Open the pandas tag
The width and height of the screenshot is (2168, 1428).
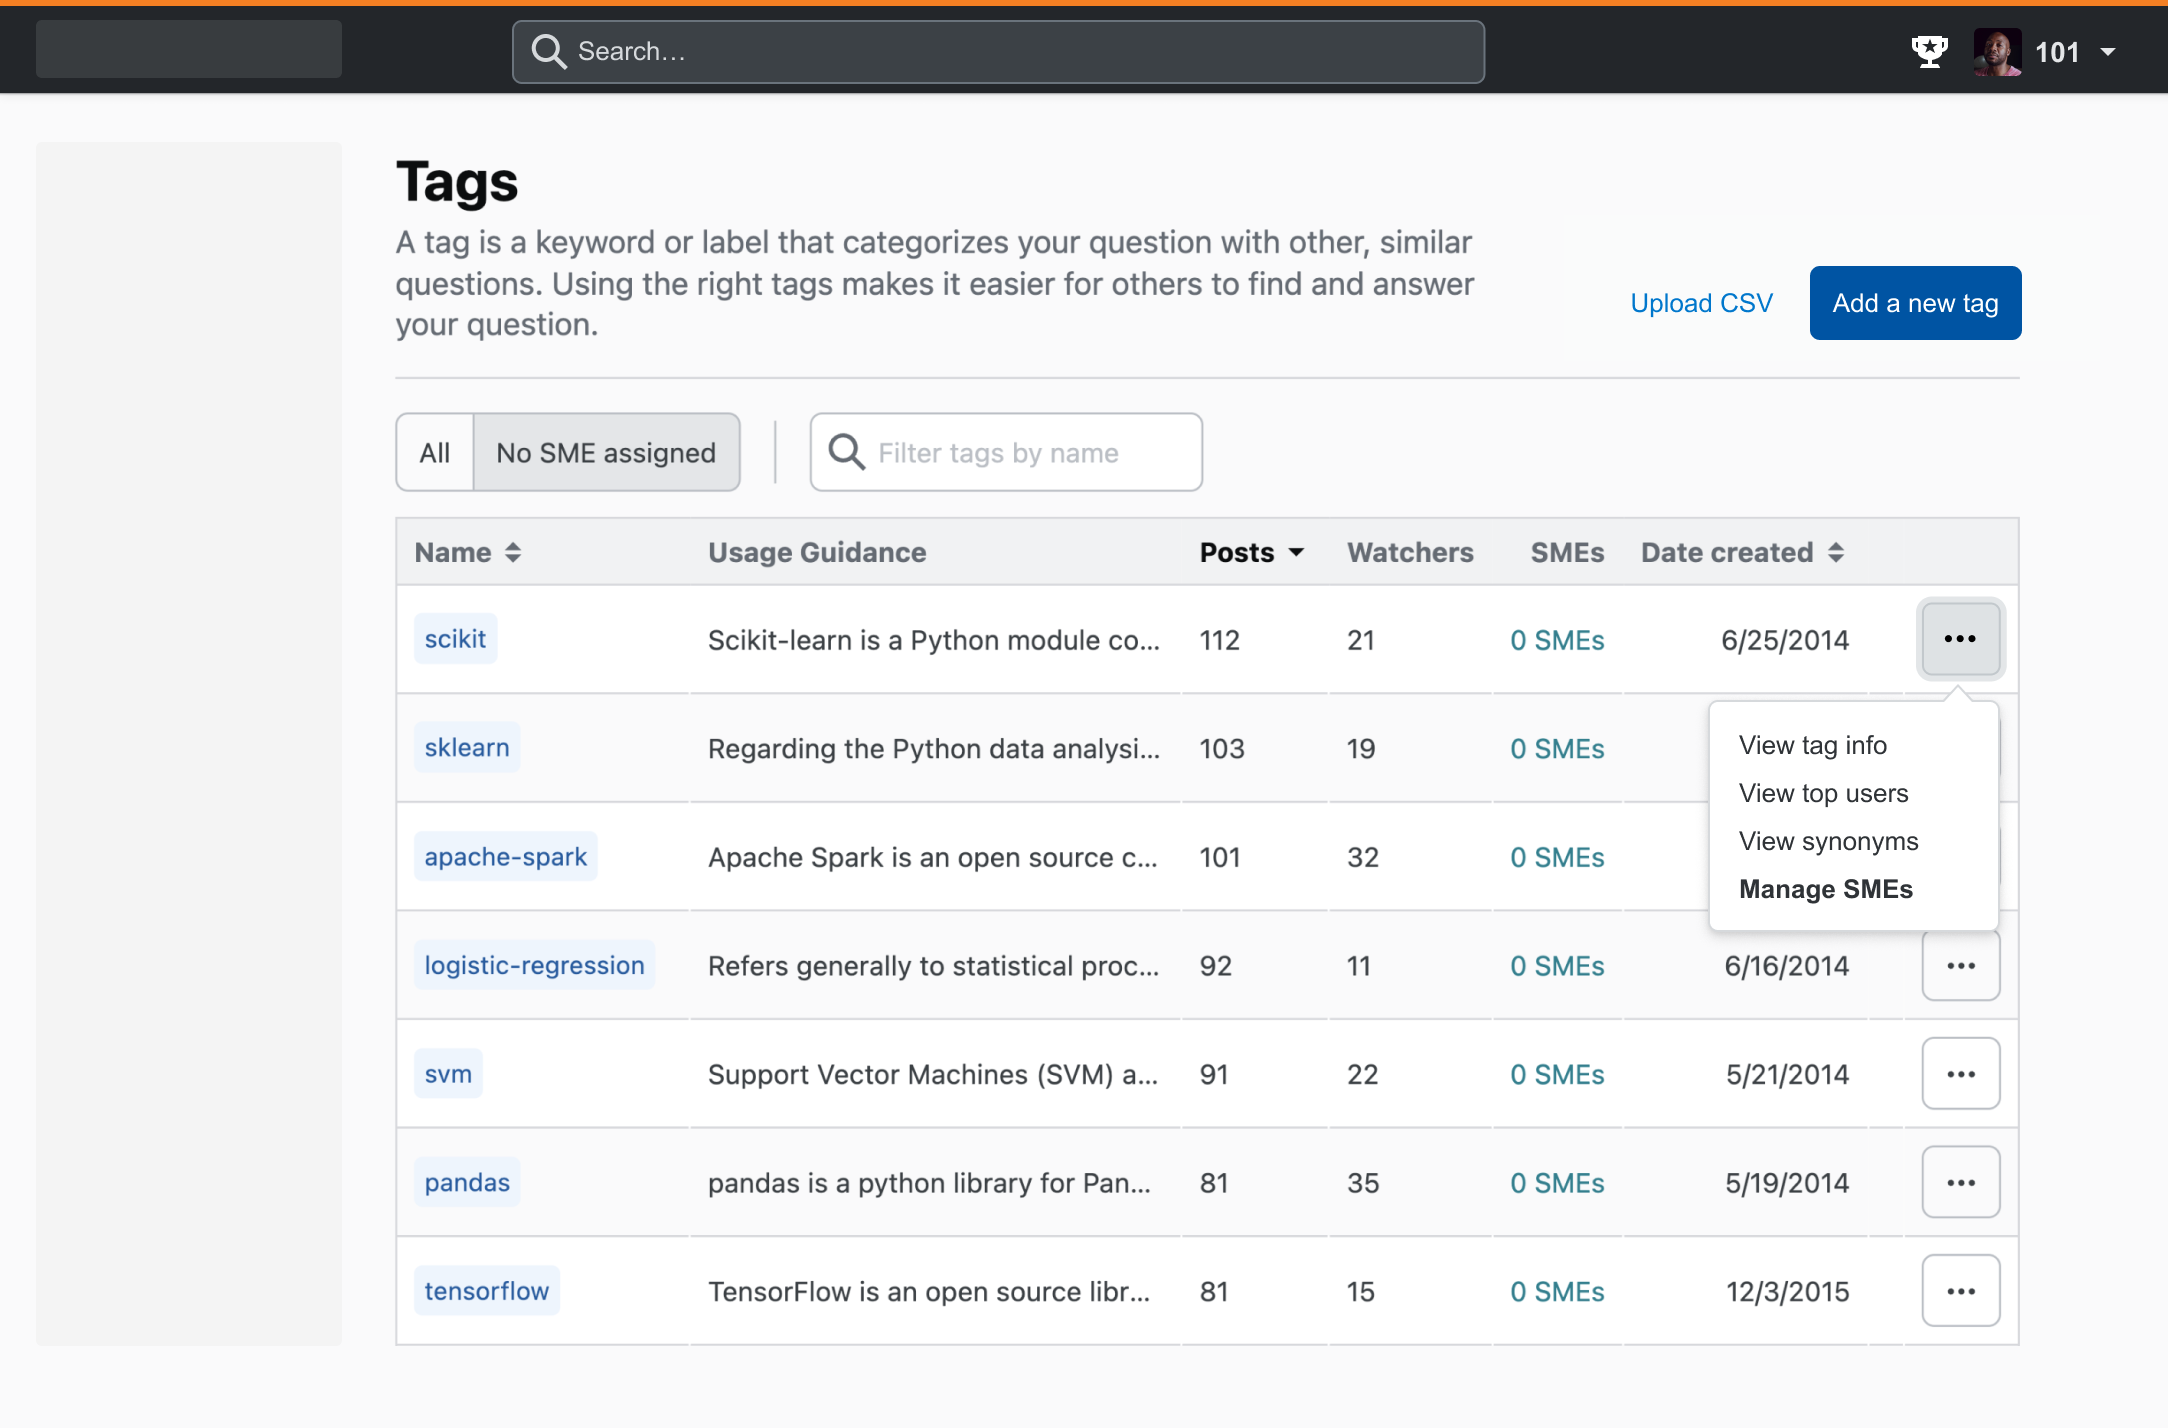[467, 1183]
